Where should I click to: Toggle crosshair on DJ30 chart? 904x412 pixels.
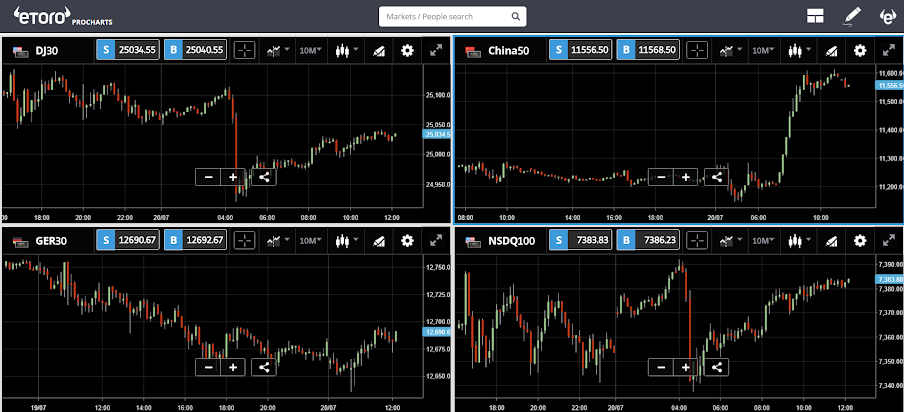click(244, 50)
